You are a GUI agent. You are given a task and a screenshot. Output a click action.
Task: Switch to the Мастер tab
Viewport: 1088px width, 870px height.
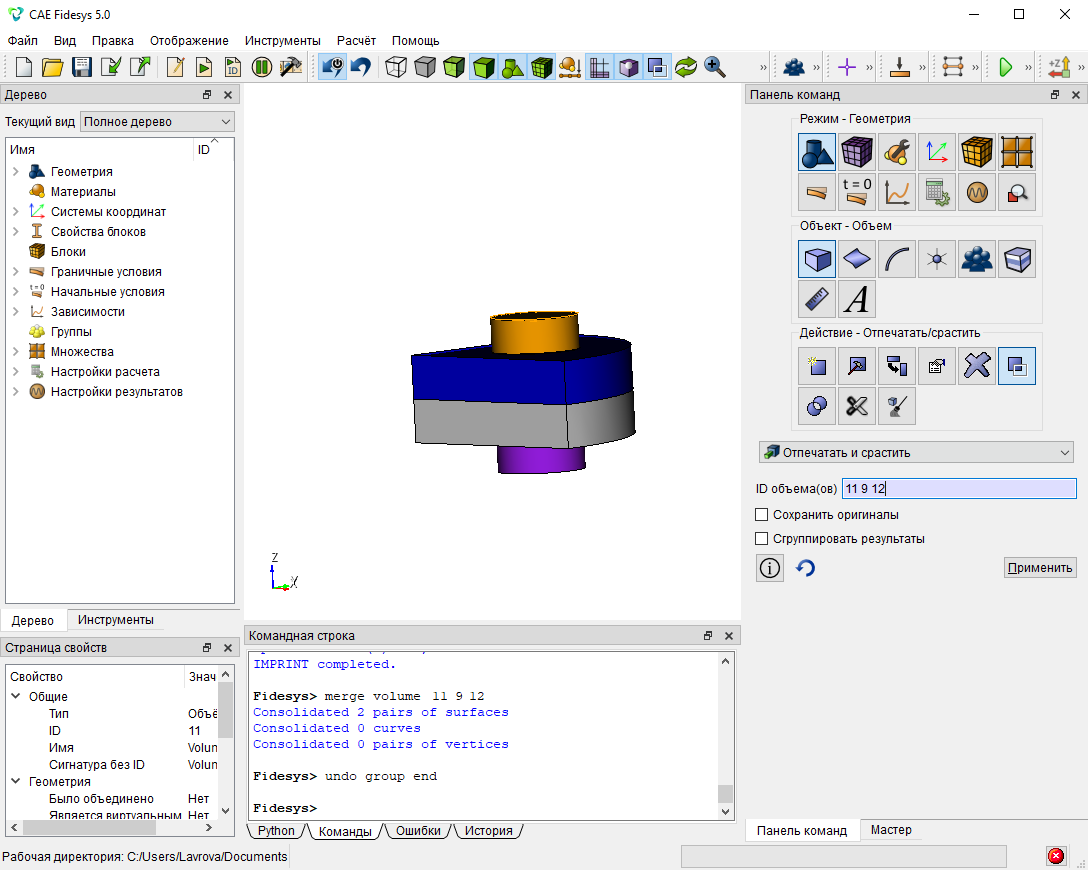891,830
